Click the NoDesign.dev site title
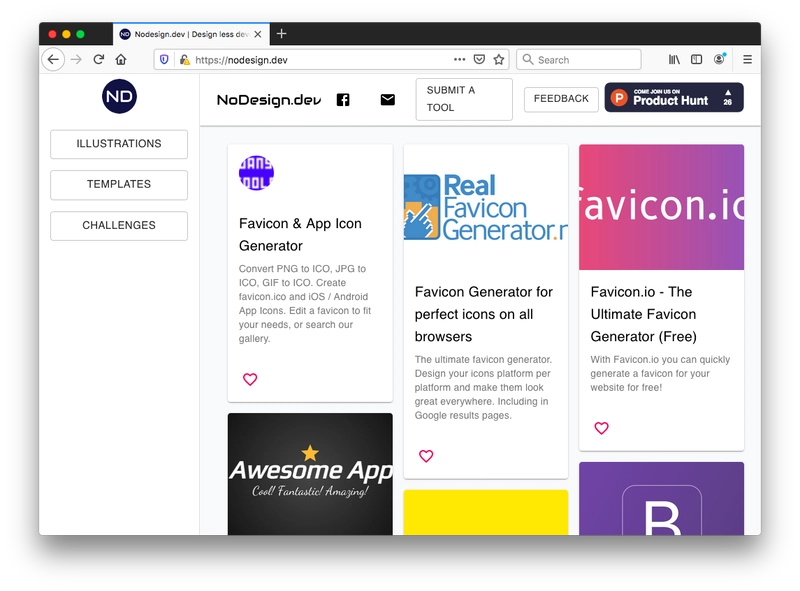The width and height of the screenshot is (800, 591). coord(269,100)
